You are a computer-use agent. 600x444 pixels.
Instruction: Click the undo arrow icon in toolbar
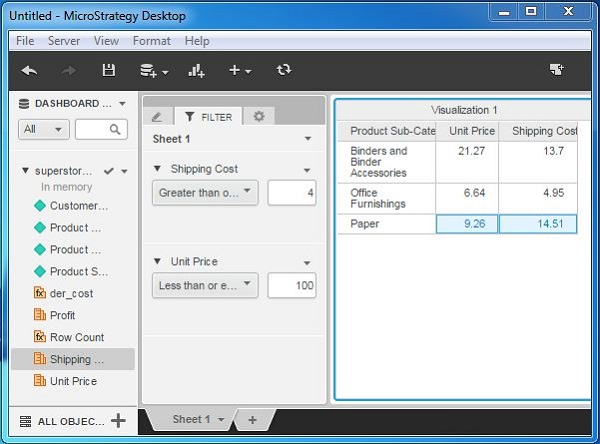pyautogui.click(x=29, y=70)
